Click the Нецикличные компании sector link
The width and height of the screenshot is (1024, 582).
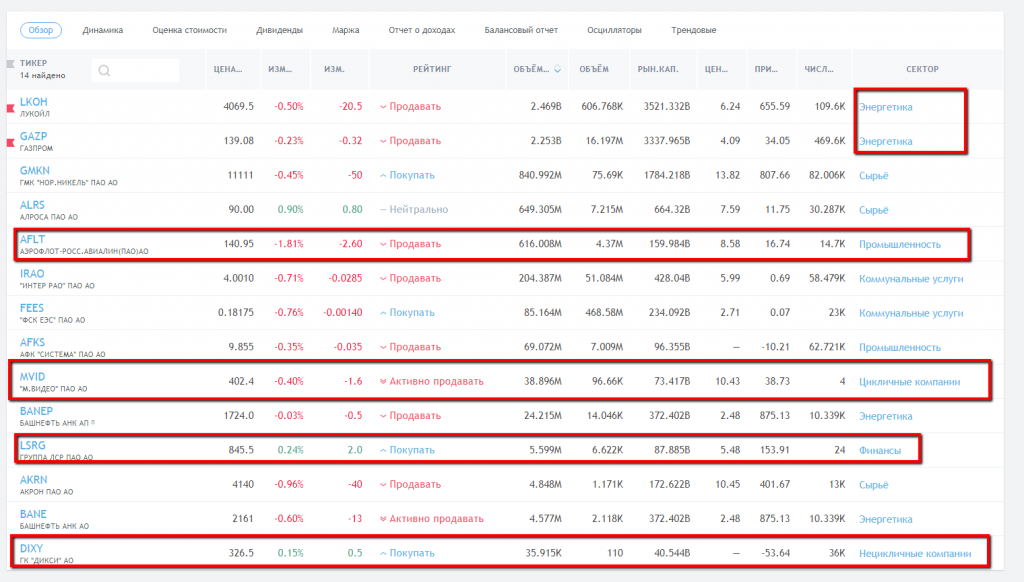[x=914, y=554]
